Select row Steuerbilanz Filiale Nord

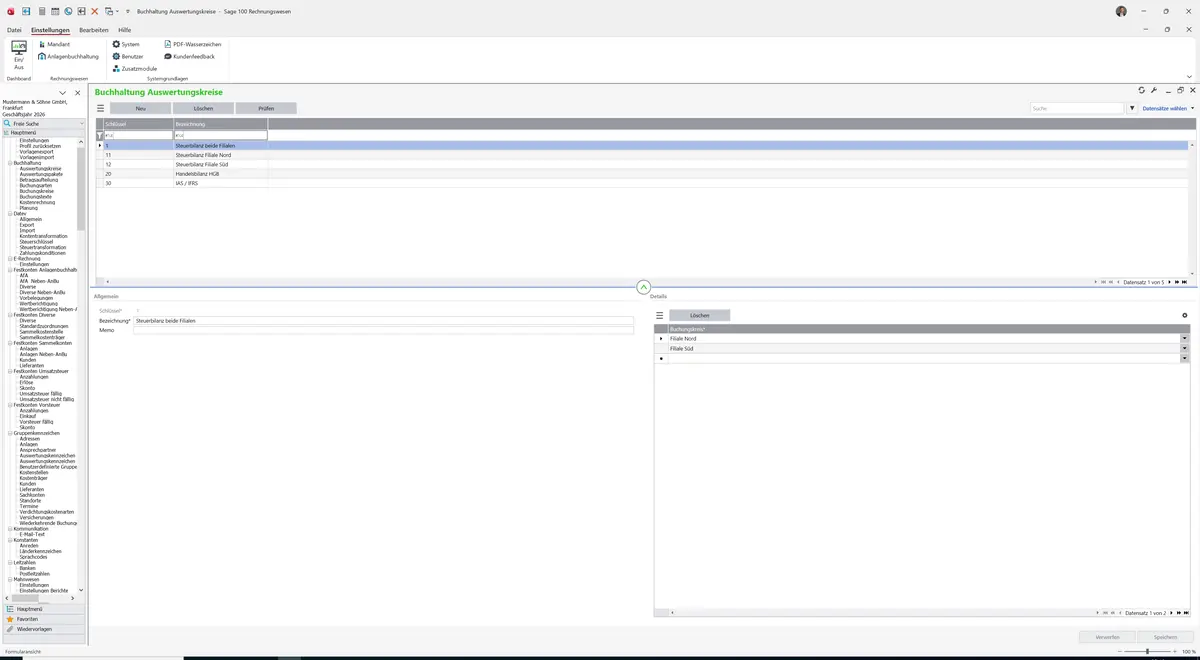click(x=642, y=155)
